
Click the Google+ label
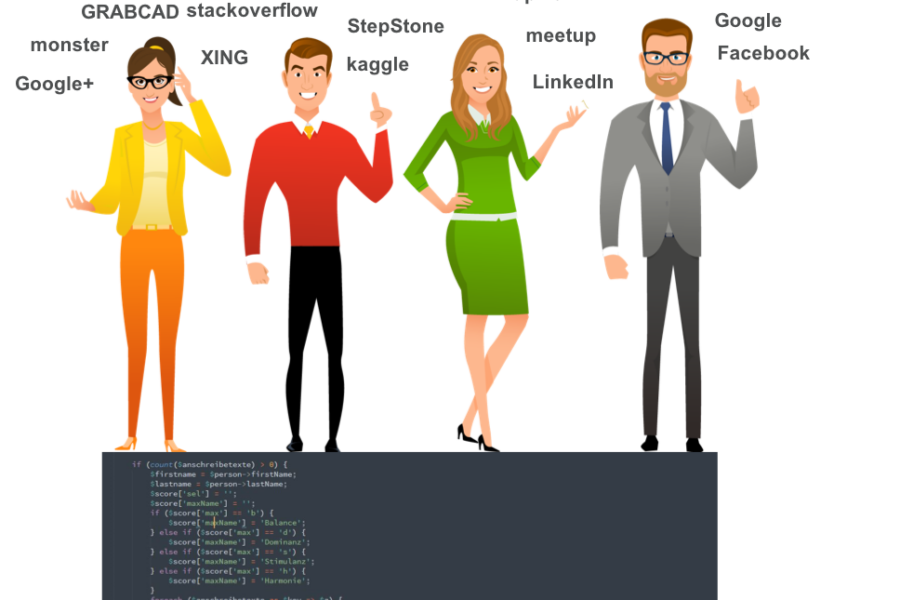click(x=54, y=84)
